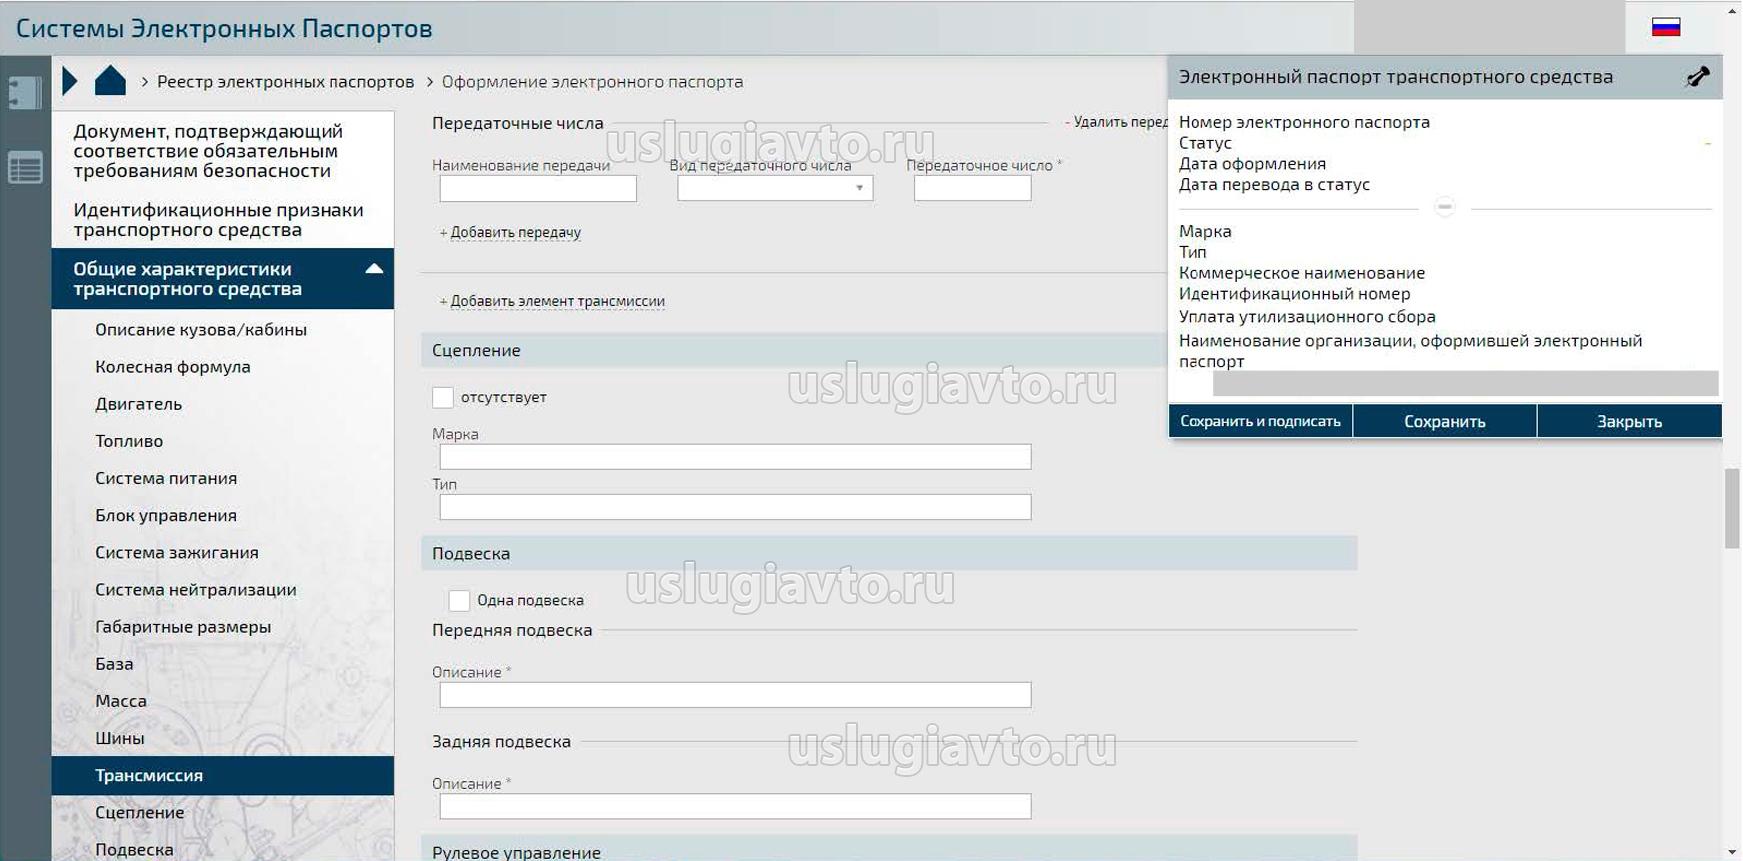Open 'Вид передаточного числа' dropdown

pyautogui.click(x=775, y=188)
